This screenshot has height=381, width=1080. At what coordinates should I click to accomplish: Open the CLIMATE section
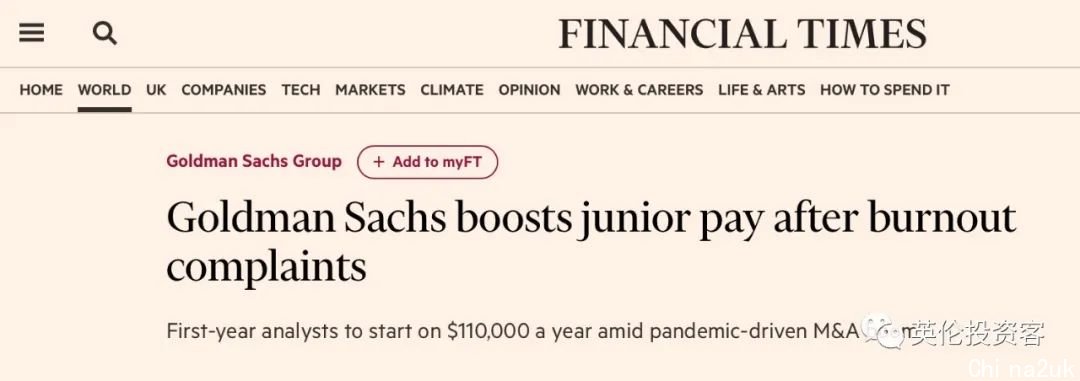[x=452, y=90]
